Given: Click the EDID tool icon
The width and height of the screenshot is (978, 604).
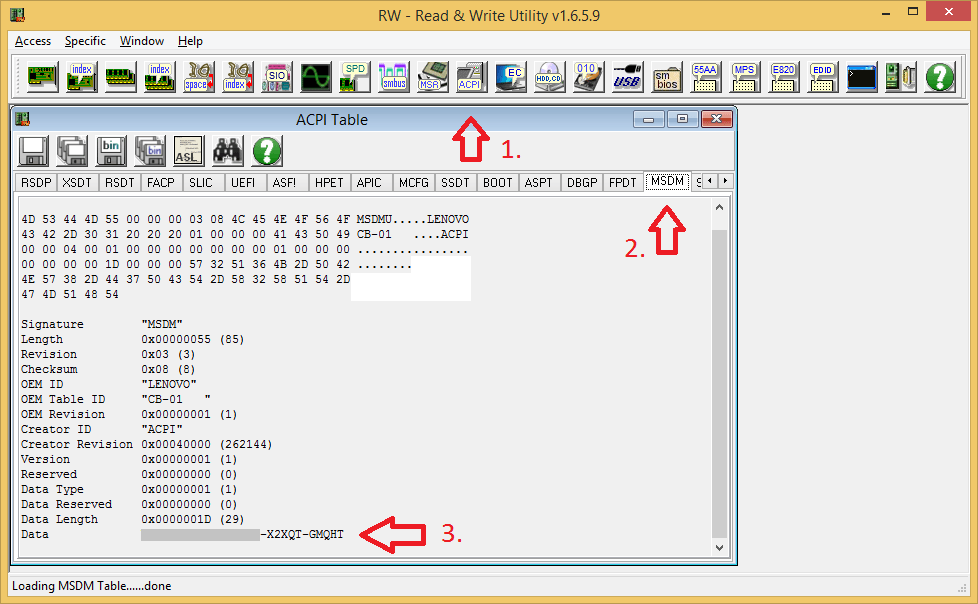Looking at the screenshot, I should pyautogui.click(x=822, y=77).
